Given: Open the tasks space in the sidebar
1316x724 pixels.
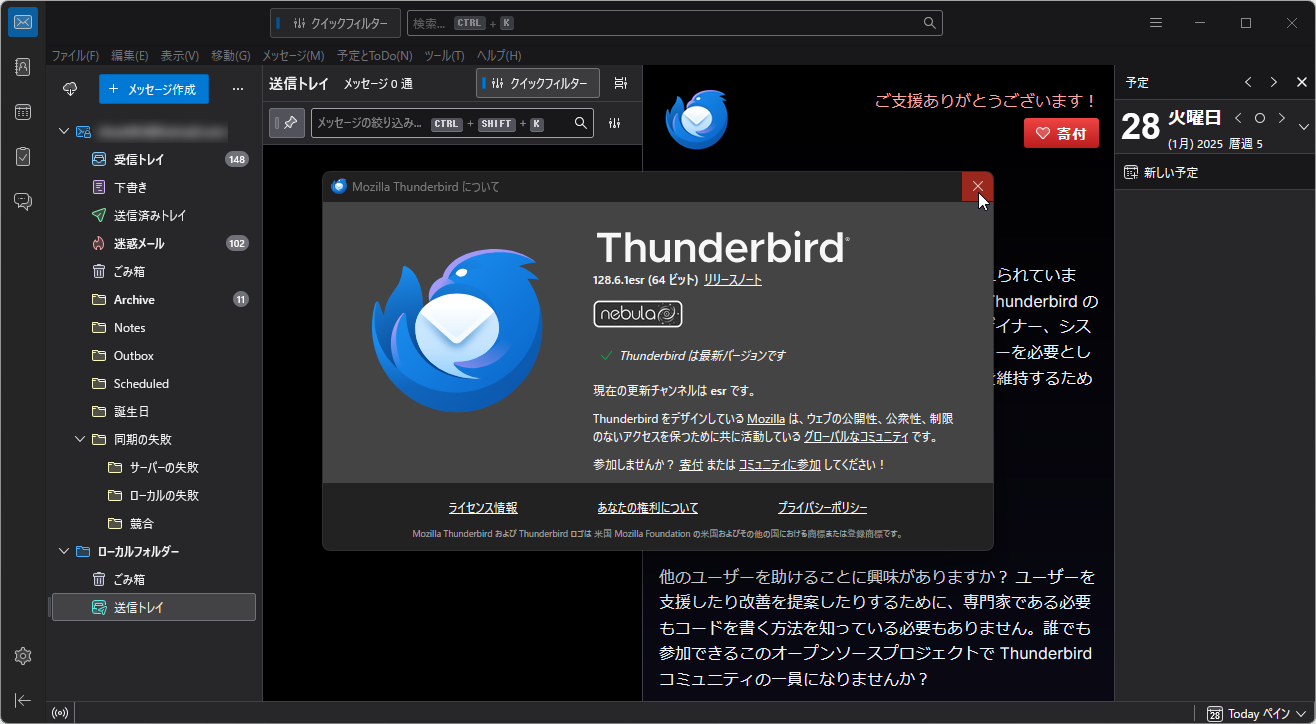Looking at the screenshot, I should click(22, 156).
